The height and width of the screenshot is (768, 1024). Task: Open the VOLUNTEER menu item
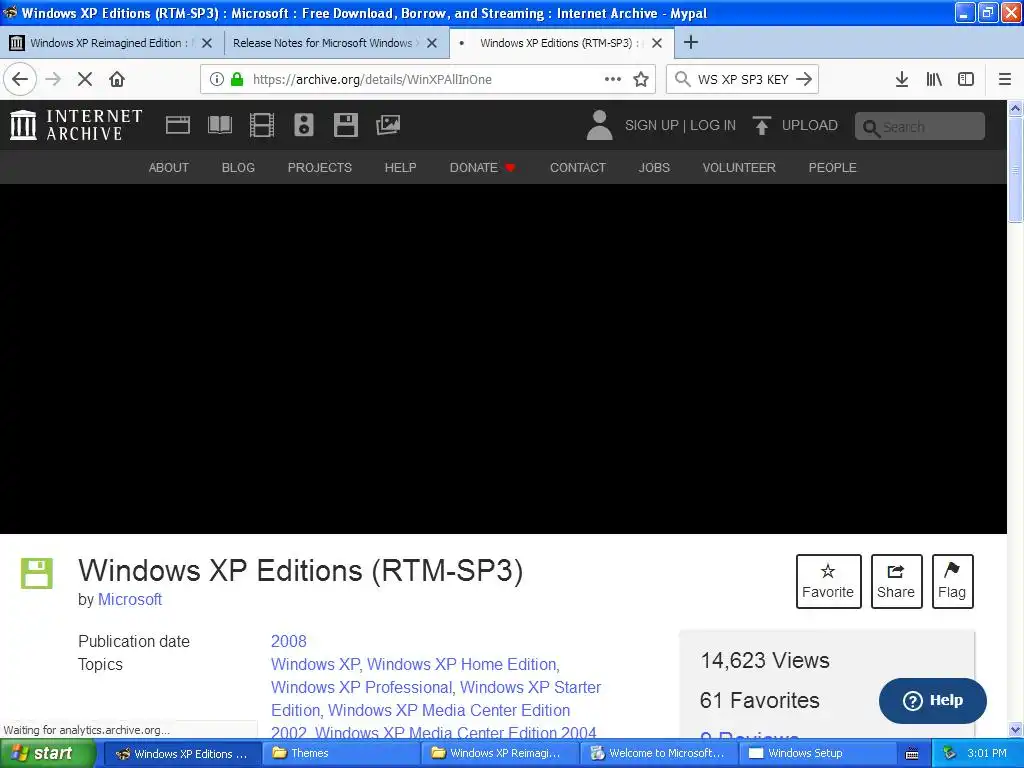(739, 167)
